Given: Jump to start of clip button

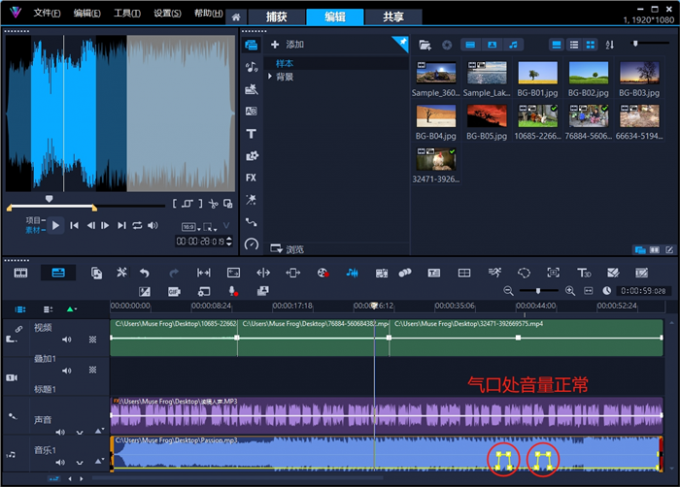Looking at the screenshot, I should coord(74,226).
